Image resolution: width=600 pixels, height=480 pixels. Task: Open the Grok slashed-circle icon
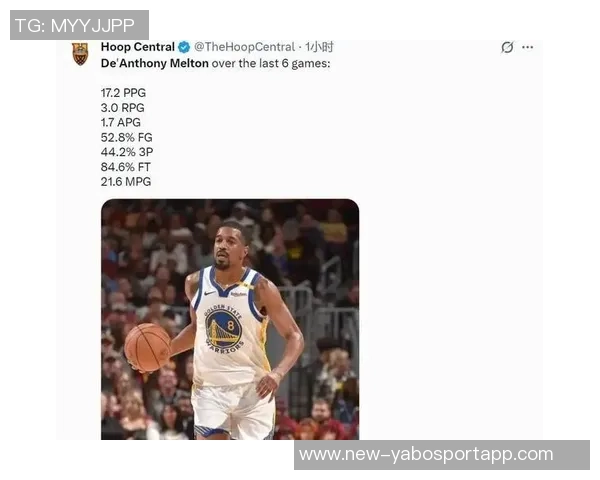coord(507,47)
